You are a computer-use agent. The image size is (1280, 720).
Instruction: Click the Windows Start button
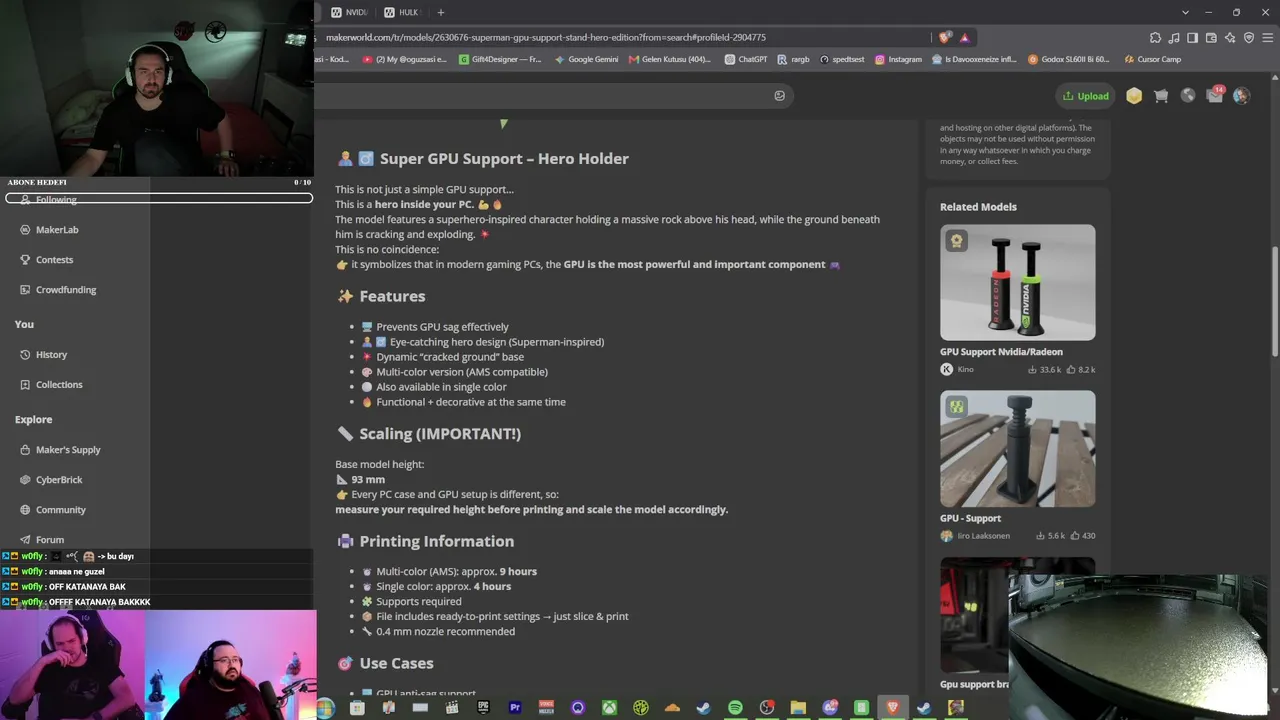325,708
